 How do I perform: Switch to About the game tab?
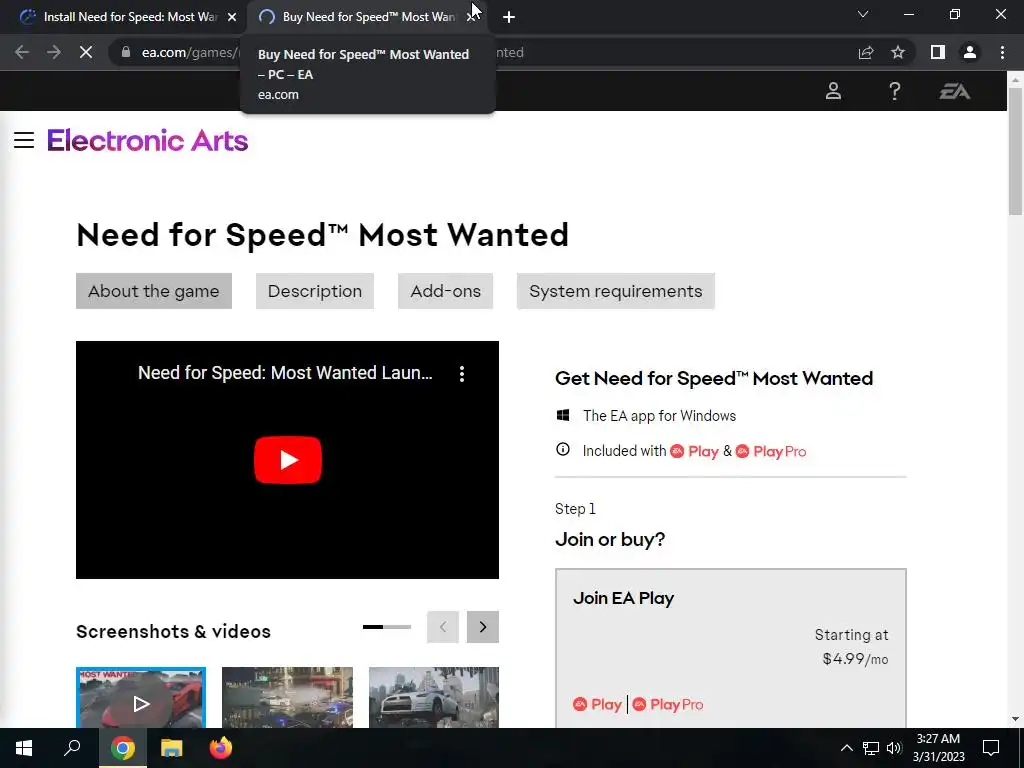click(x=153, y=291)
